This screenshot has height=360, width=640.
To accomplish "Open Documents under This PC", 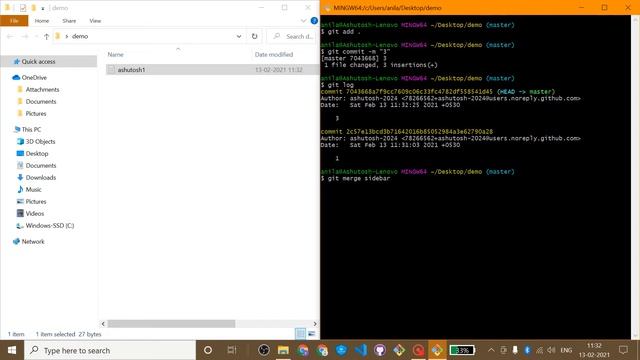I will point(41,166).
